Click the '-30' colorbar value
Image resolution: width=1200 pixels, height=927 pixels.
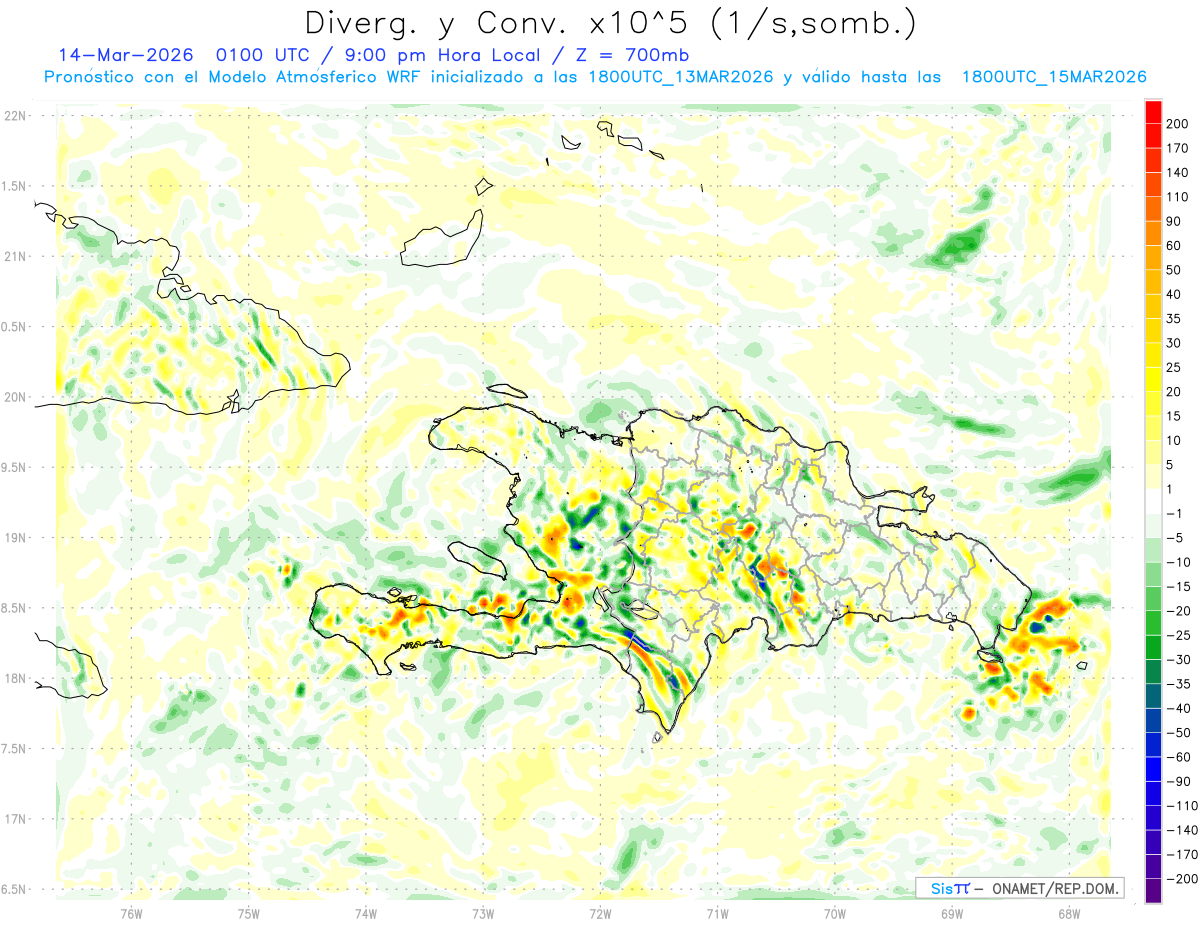click(x=1181, y=659)
